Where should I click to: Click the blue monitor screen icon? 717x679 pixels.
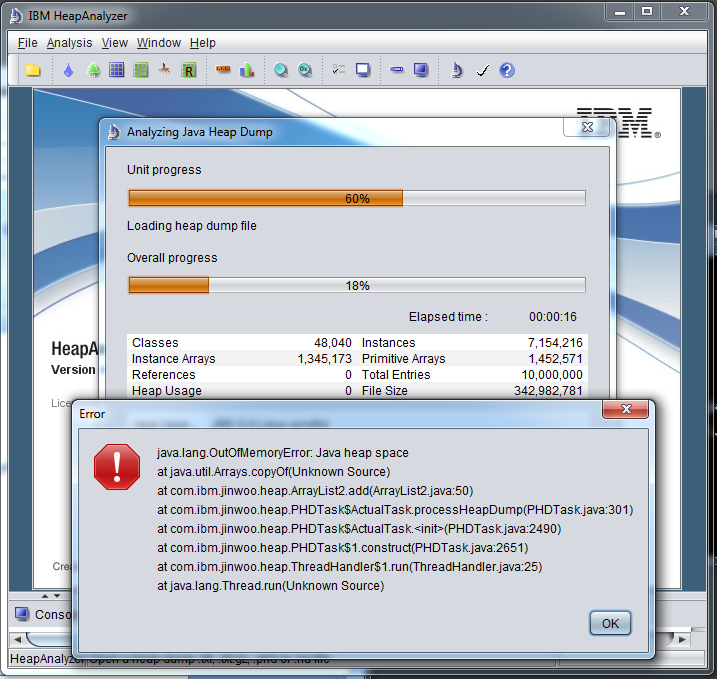tap(421, 70)
